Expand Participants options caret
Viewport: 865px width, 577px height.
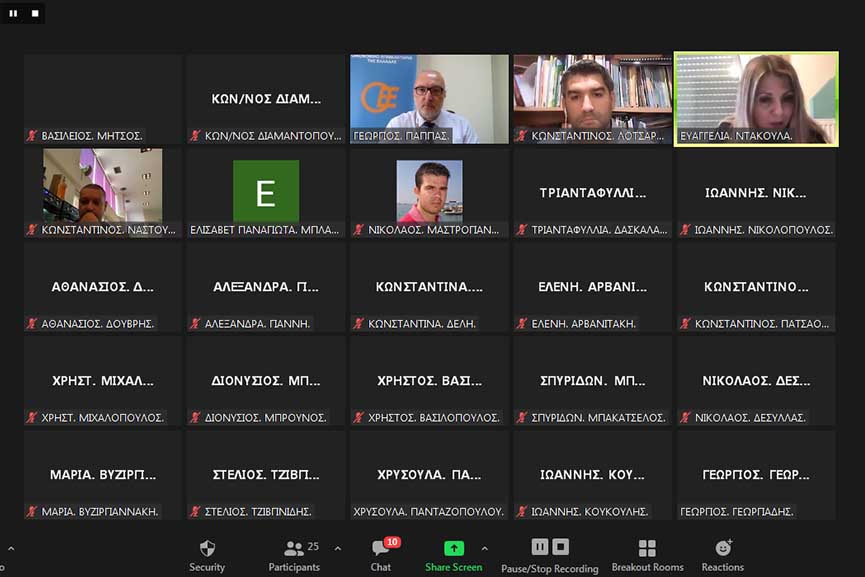point(338,549)
